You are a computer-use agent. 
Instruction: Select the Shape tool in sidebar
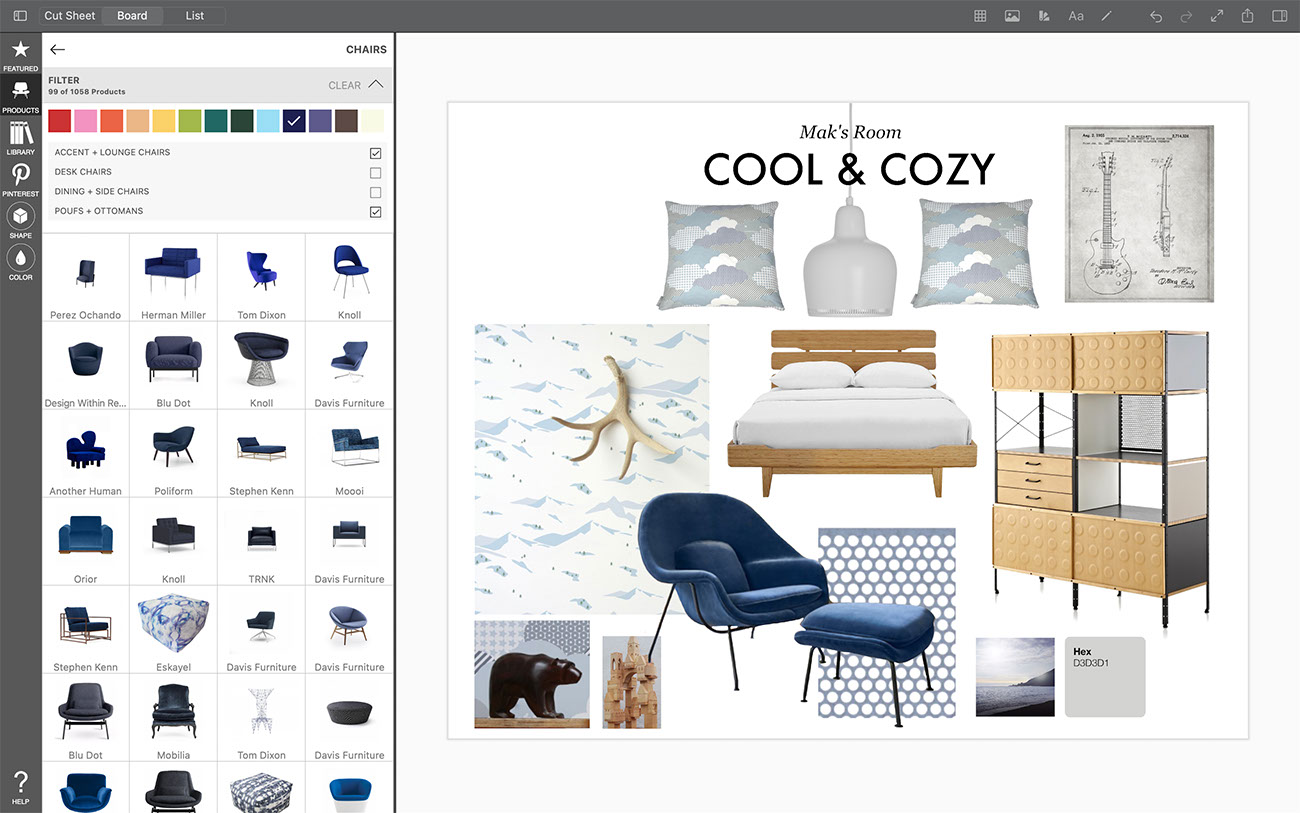(20, 221)
